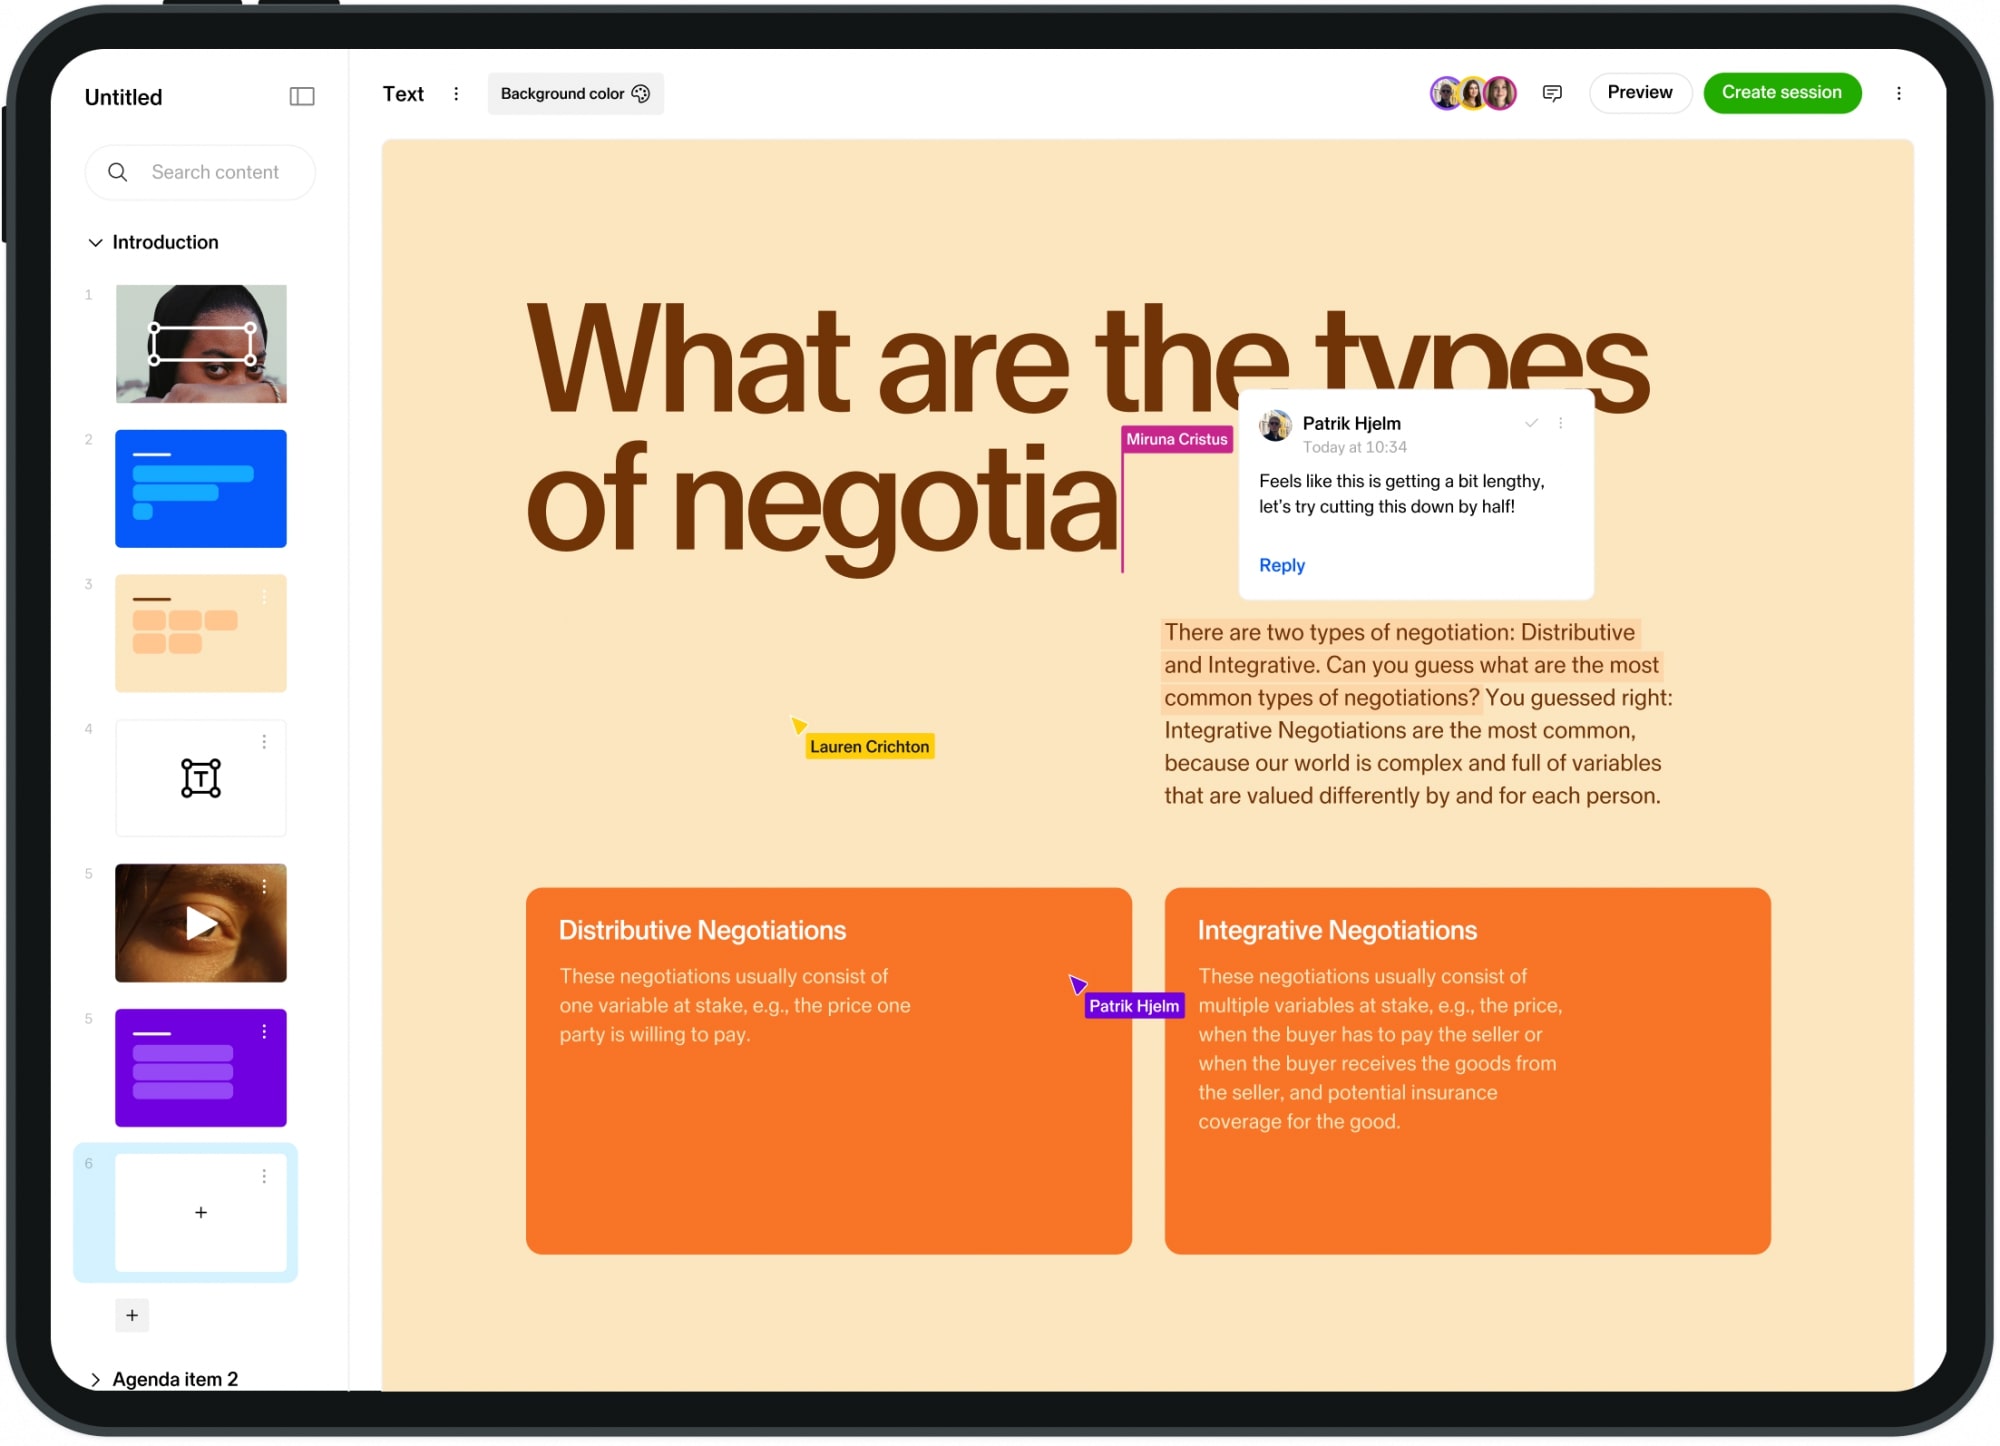Click Integrative card body text
This screenshot has width=2000, height=1446.
1380,1049
